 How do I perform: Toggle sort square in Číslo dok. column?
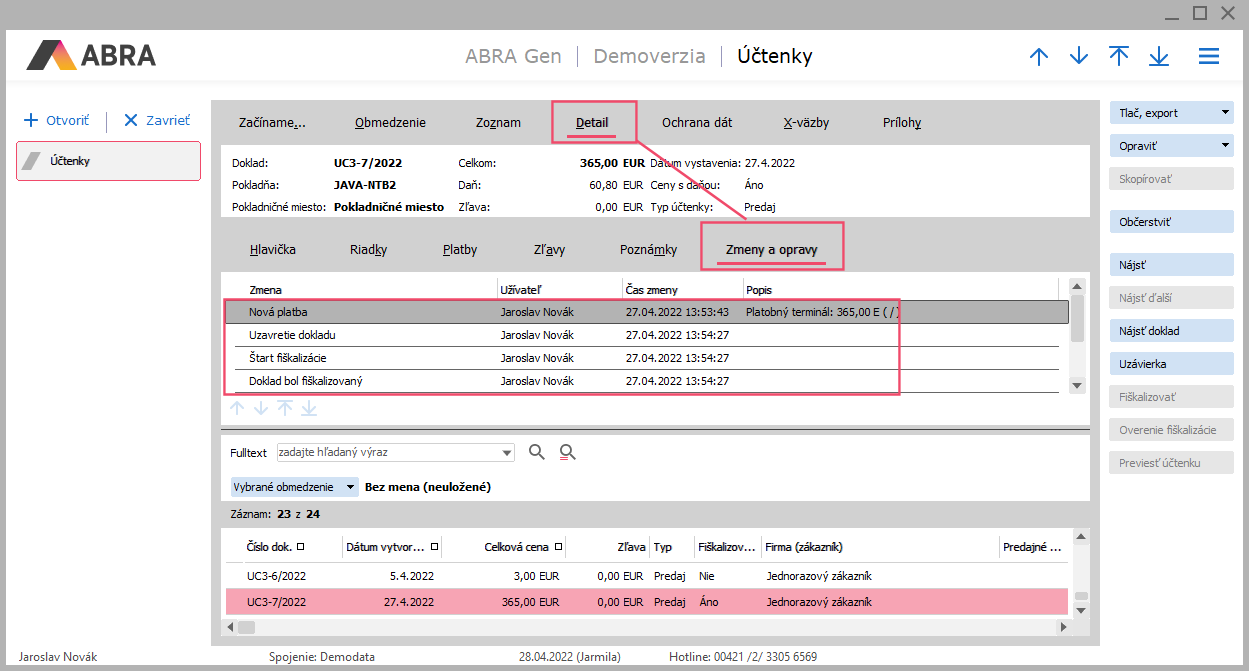pos(301,547)
